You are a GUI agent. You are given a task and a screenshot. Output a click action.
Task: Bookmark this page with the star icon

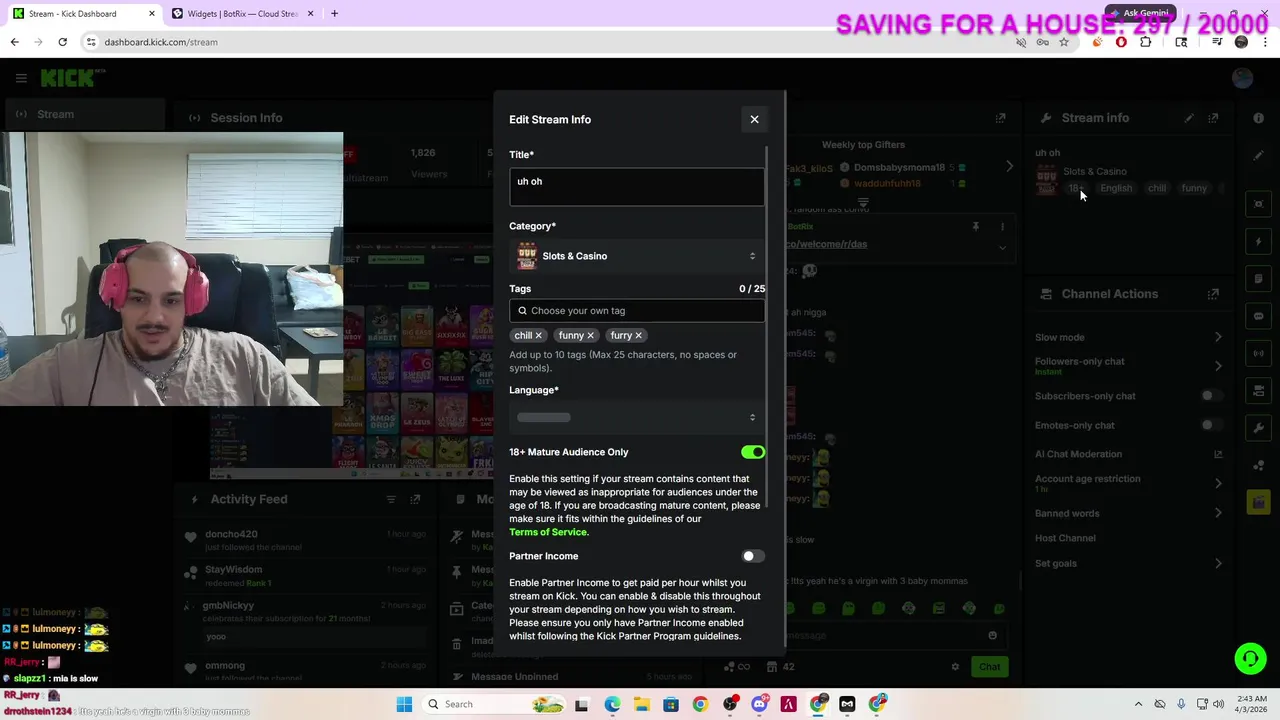click(x=1064, y=42)
